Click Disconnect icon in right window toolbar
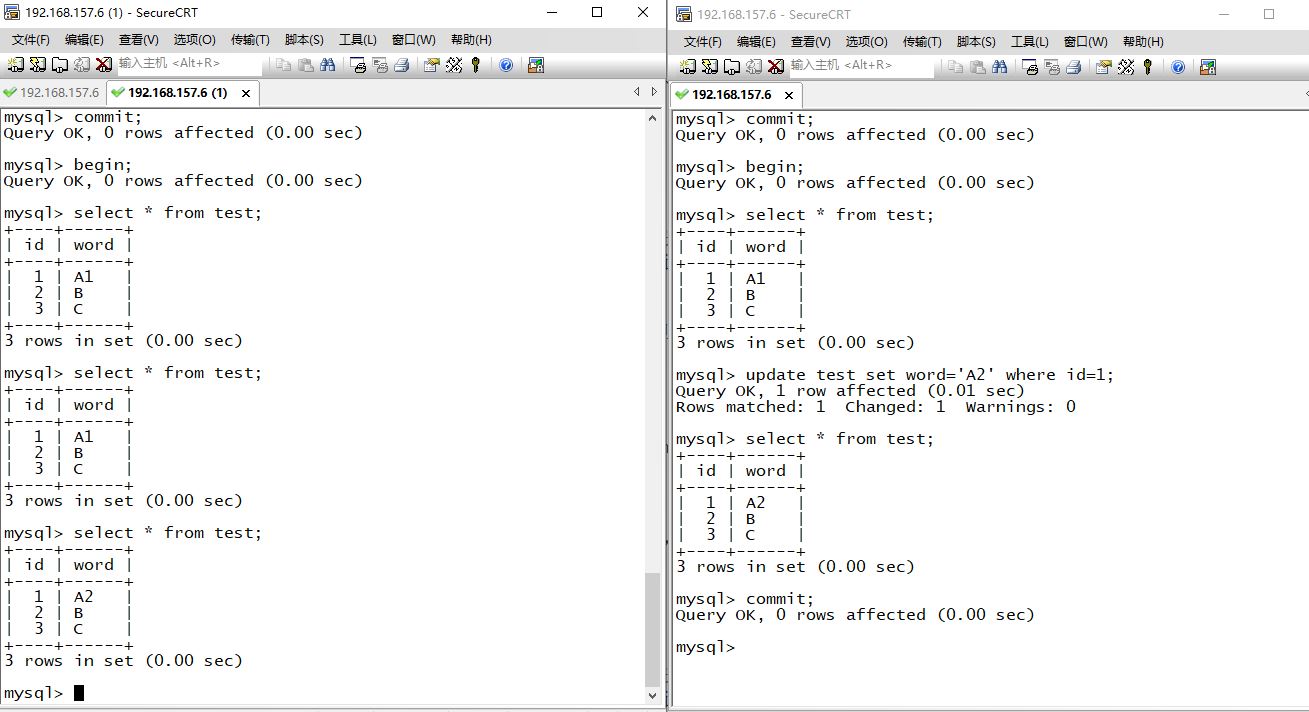 (775, 66)
